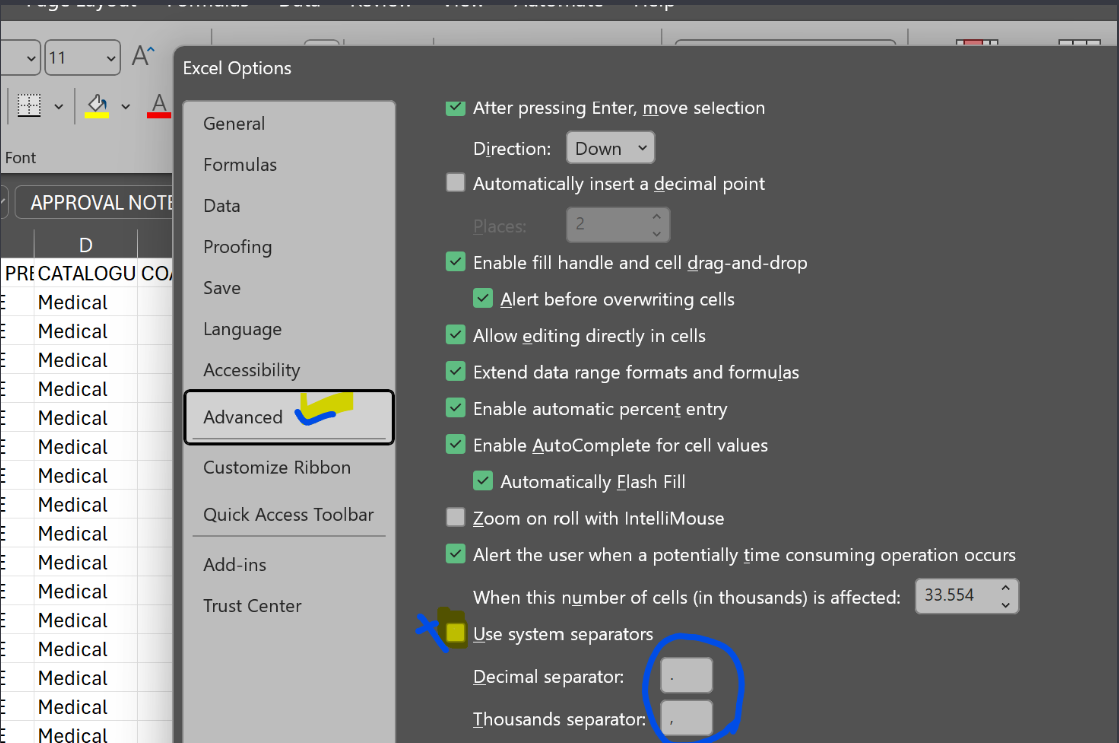
Task: Click the formula bar showing APPROVAL NOTE
Action: pos(93,203)
